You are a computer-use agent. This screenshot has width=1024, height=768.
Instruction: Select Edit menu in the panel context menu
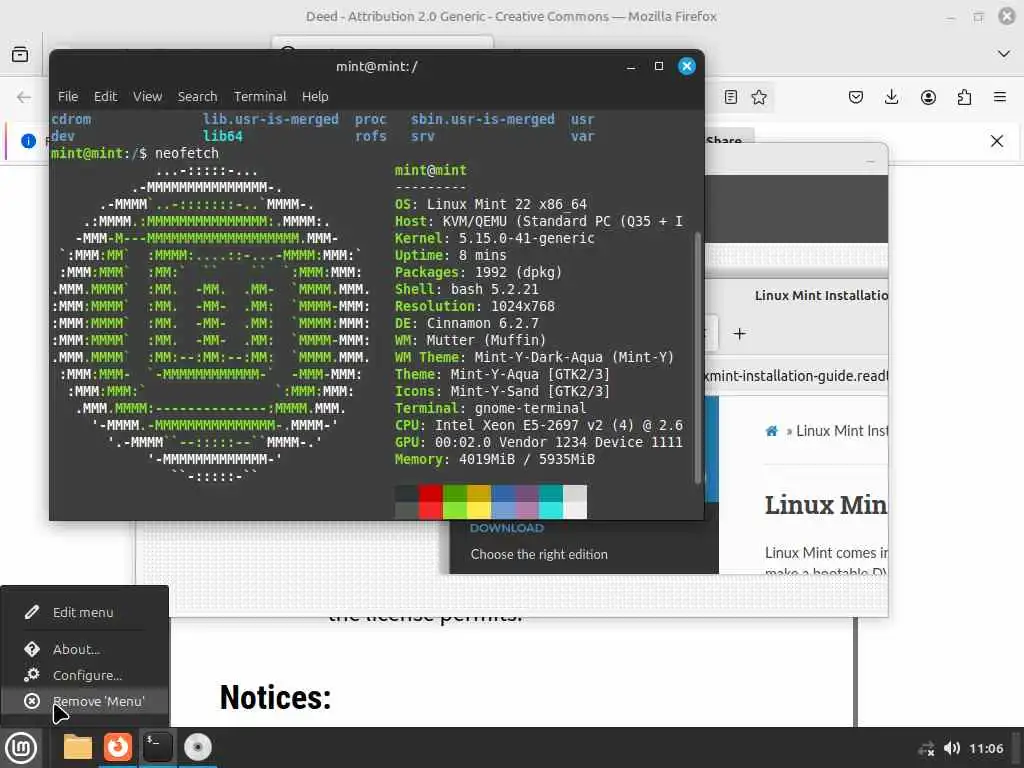click(x=84, y=613)
